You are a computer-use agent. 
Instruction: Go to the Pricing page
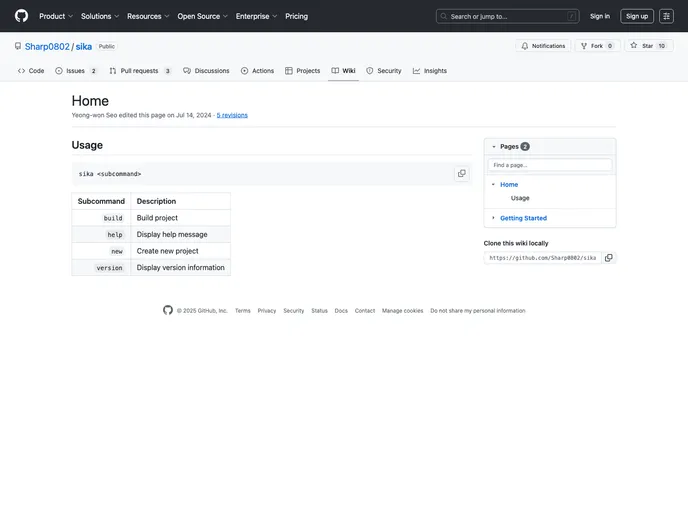296,16
